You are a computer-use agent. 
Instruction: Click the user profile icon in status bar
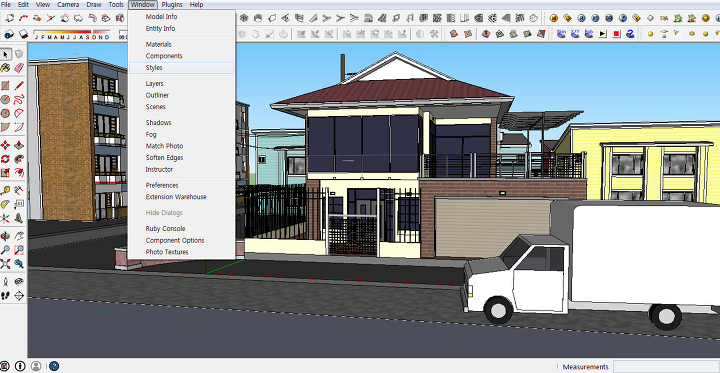tap(36, 366)
